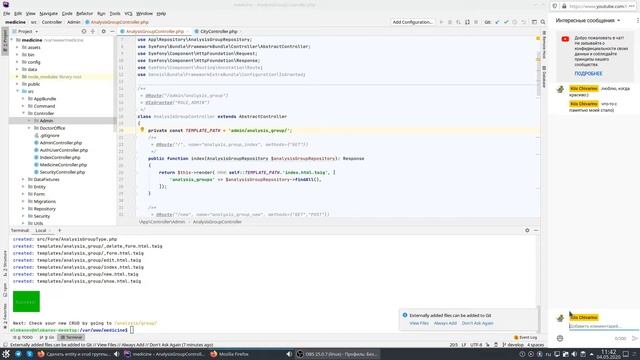Open Terminal panel gear settings
The image size is (640, 360).
(x=527, y=230)
